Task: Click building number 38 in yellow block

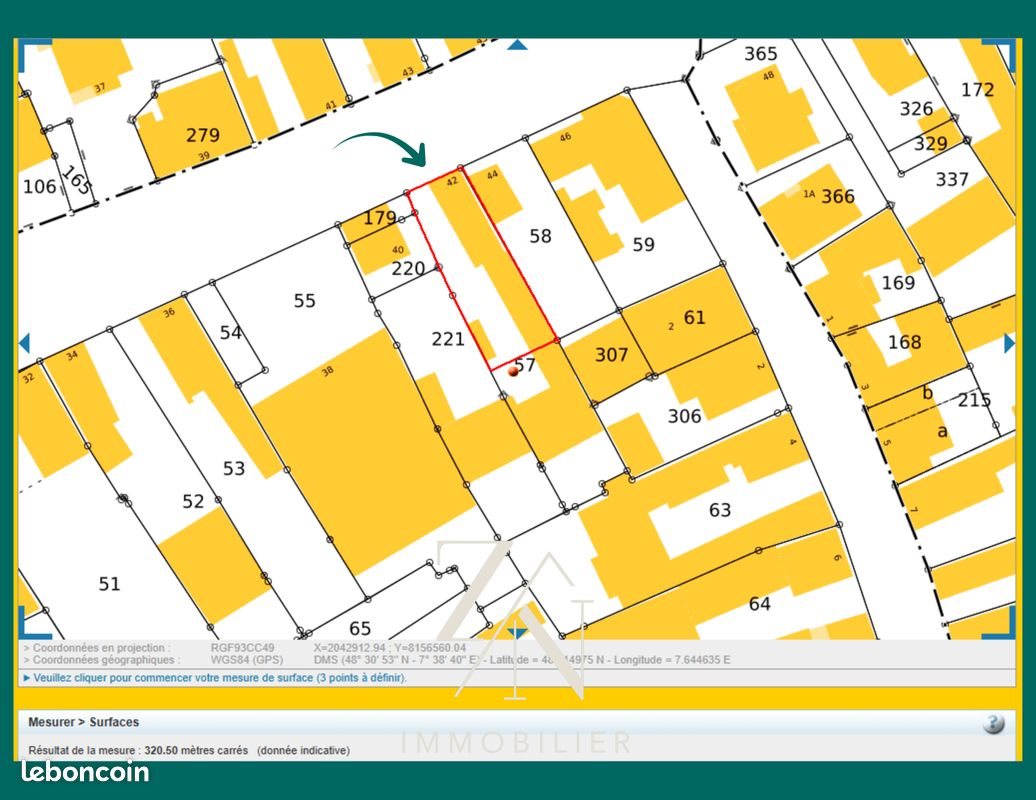Action: pyautogui.click(x=327, y=371)
